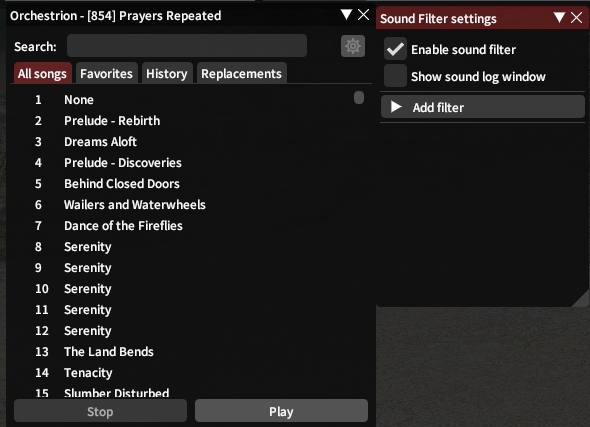The height and width of the screenshot is (427, 590).
Task: Enable Show sound log window checkbox
Action: [x=395, y=76]
